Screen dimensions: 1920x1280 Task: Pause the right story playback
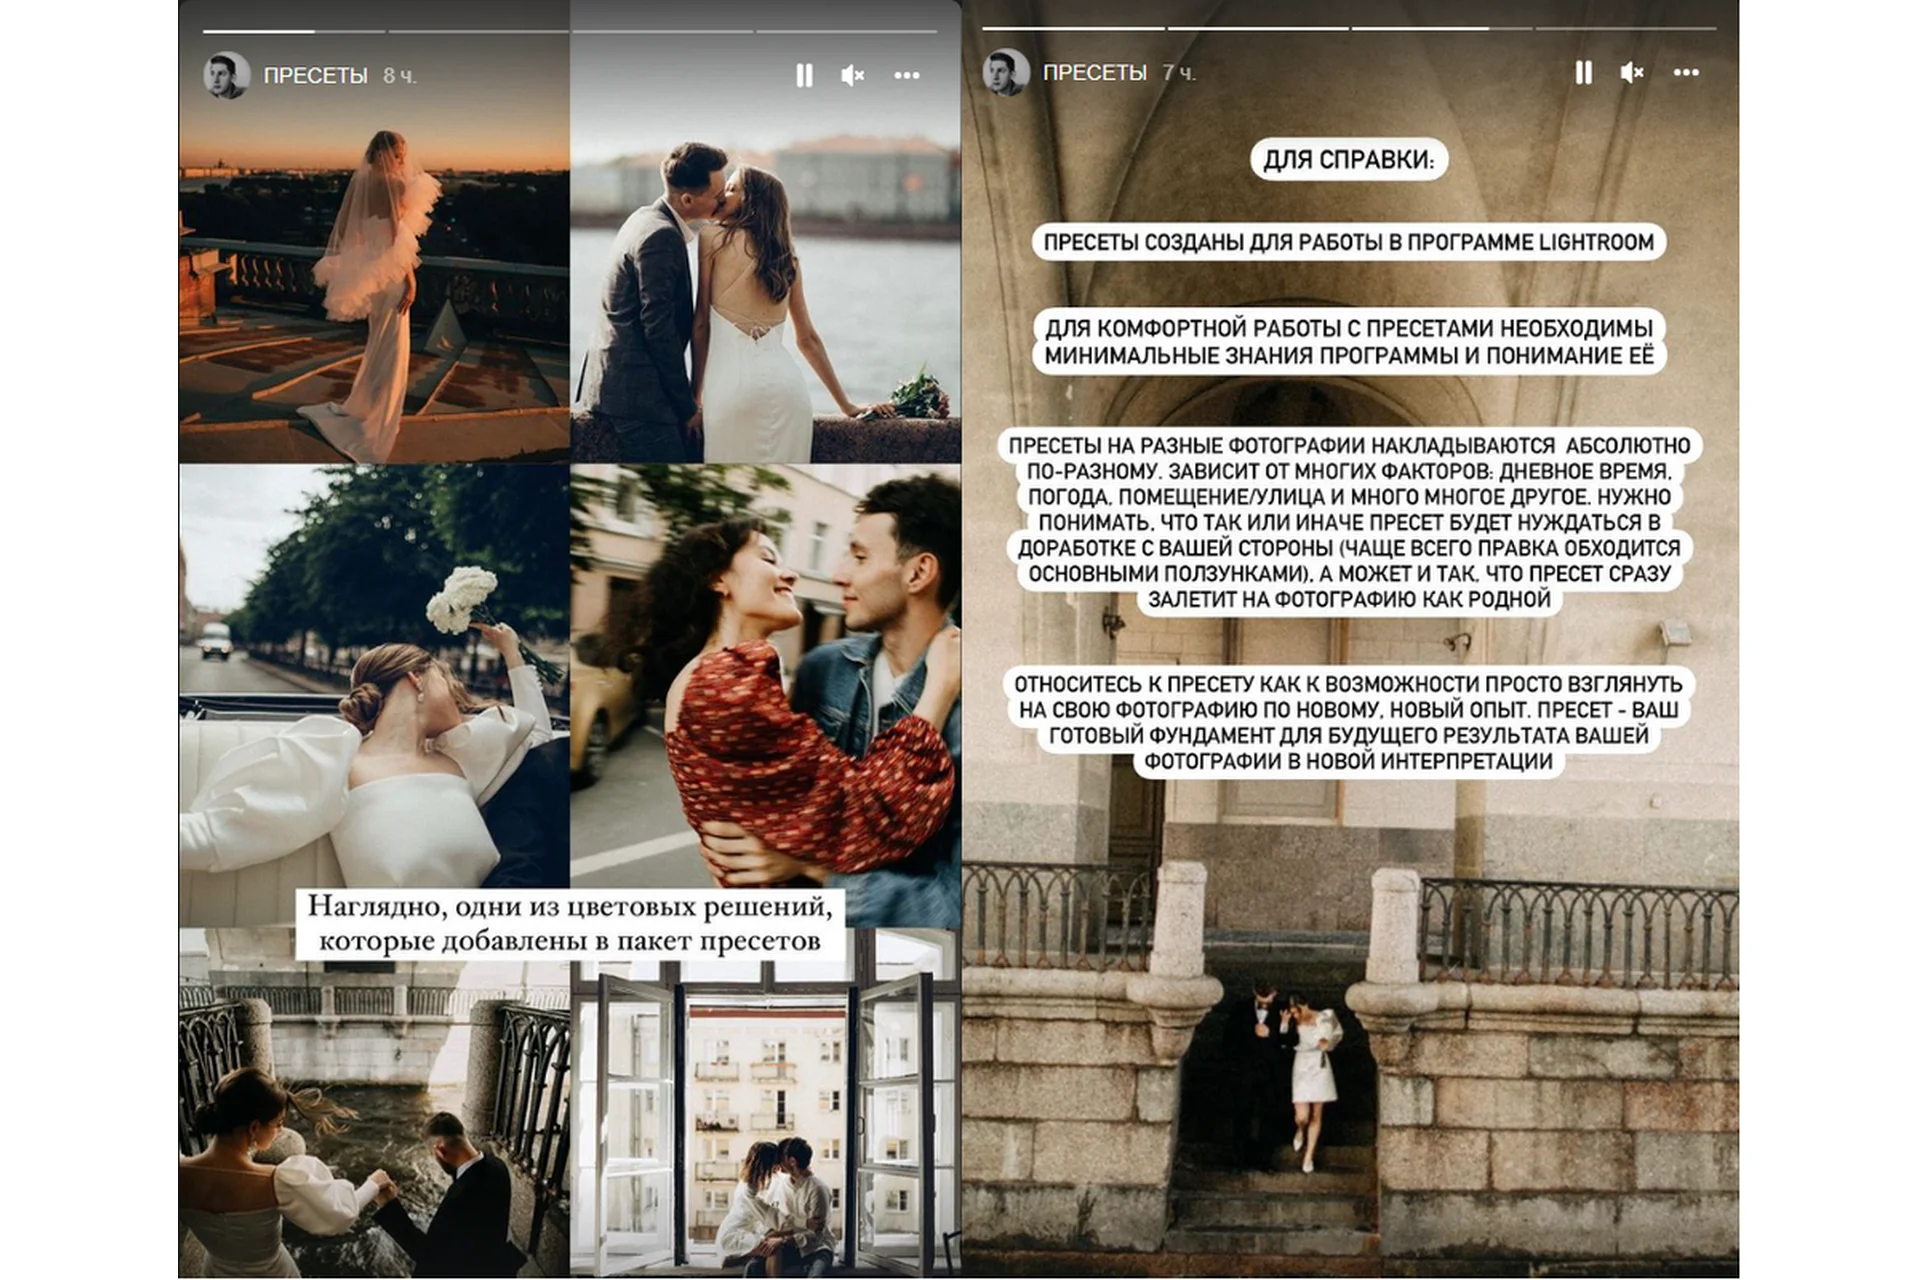(1583, 72)
